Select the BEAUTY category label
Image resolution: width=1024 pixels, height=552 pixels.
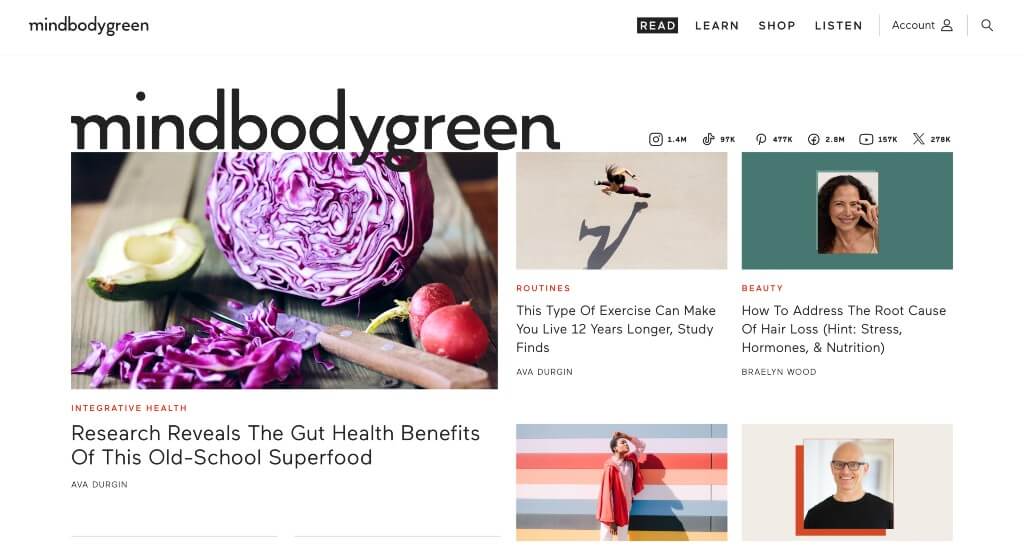(x=762, y=288)
